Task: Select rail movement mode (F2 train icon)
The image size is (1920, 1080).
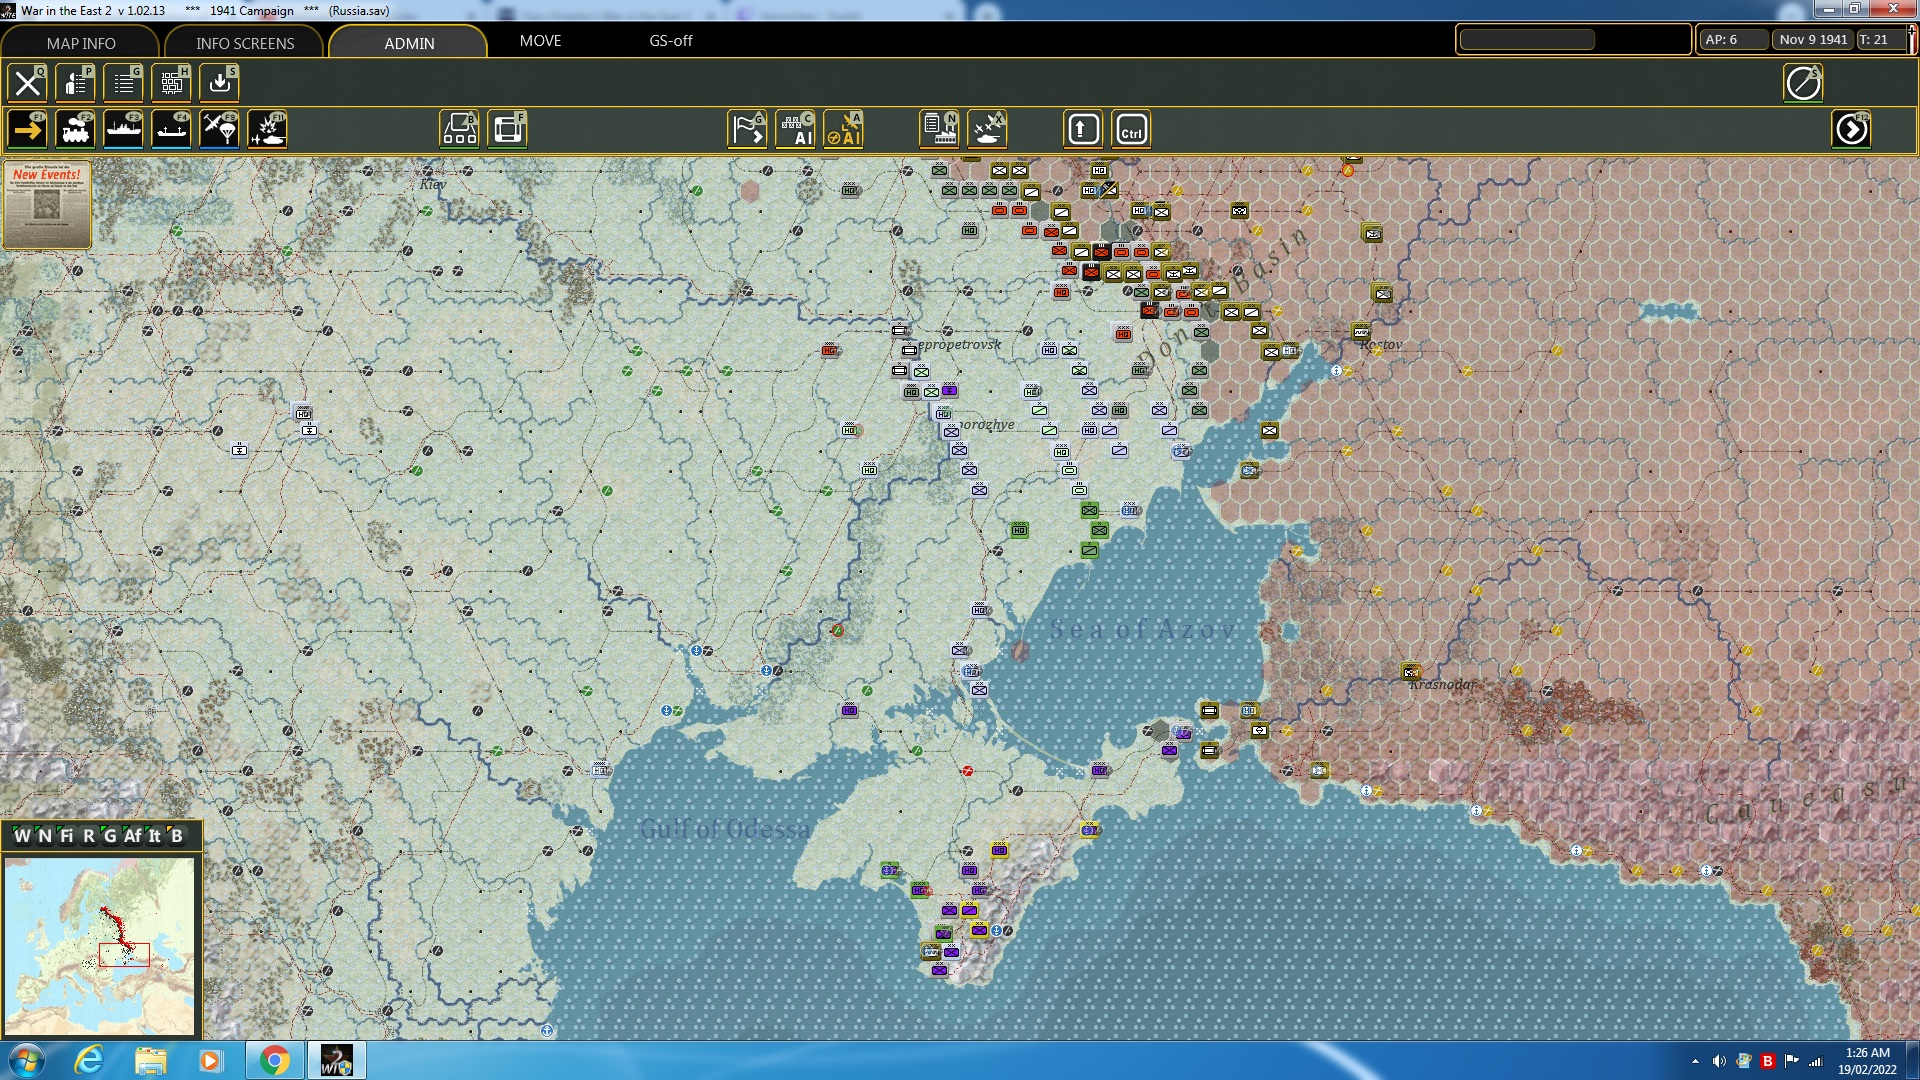Action: [x=75, y=130]
